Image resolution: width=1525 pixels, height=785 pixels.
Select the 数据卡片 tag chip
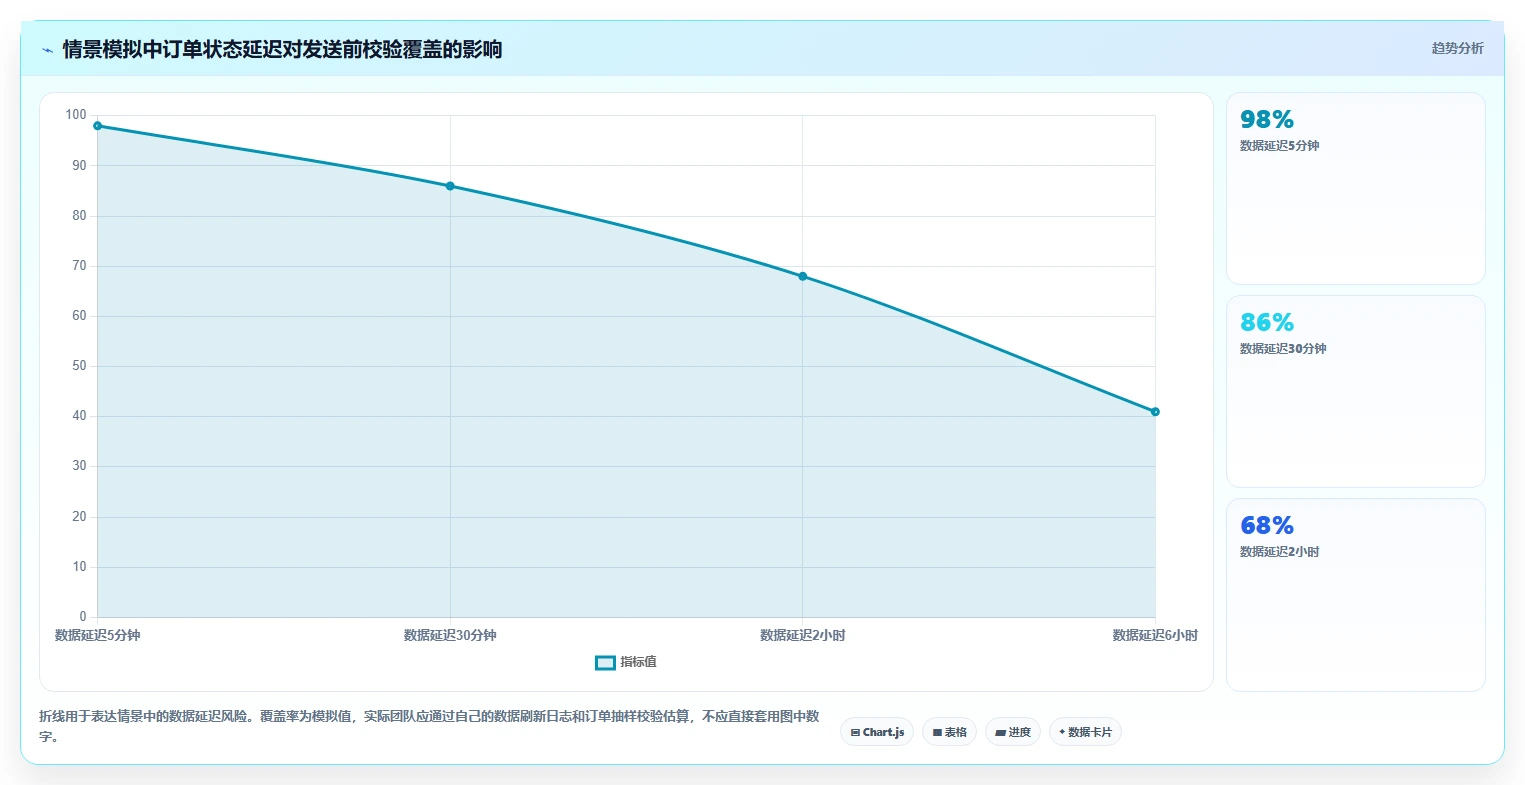[1085, 732]
